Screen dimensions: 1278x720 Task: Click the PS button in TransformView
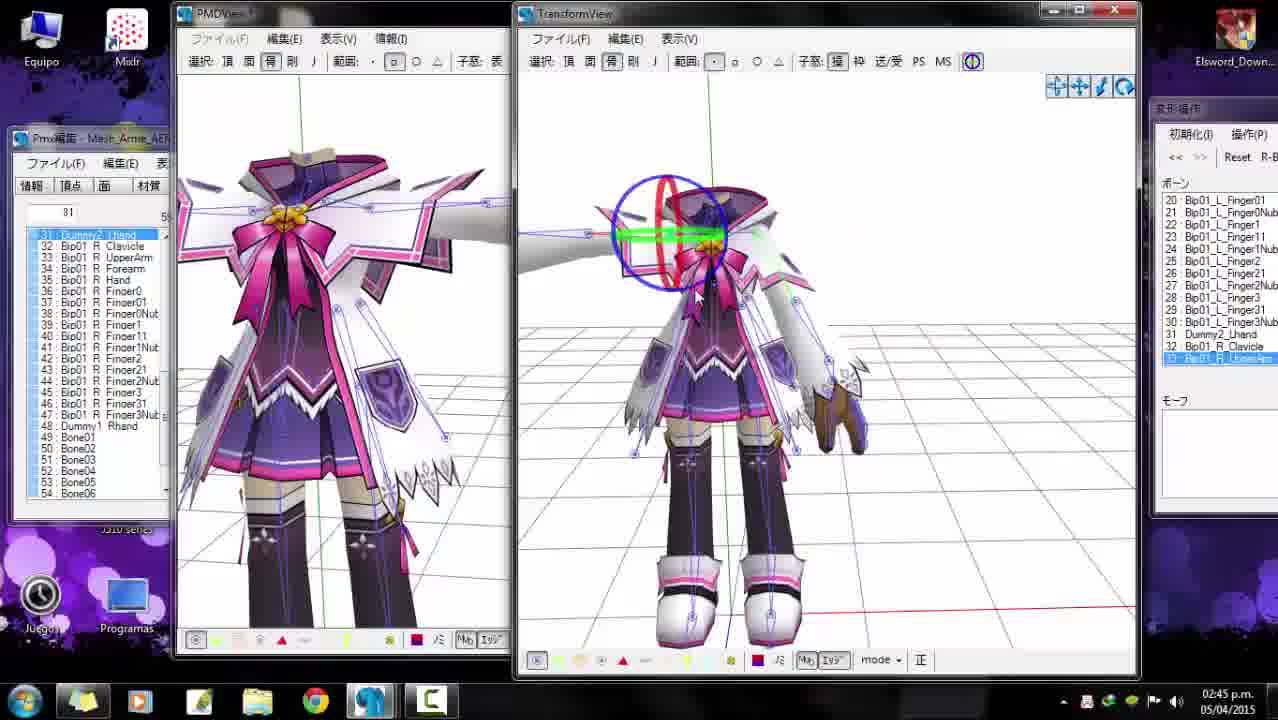[919, 62]
